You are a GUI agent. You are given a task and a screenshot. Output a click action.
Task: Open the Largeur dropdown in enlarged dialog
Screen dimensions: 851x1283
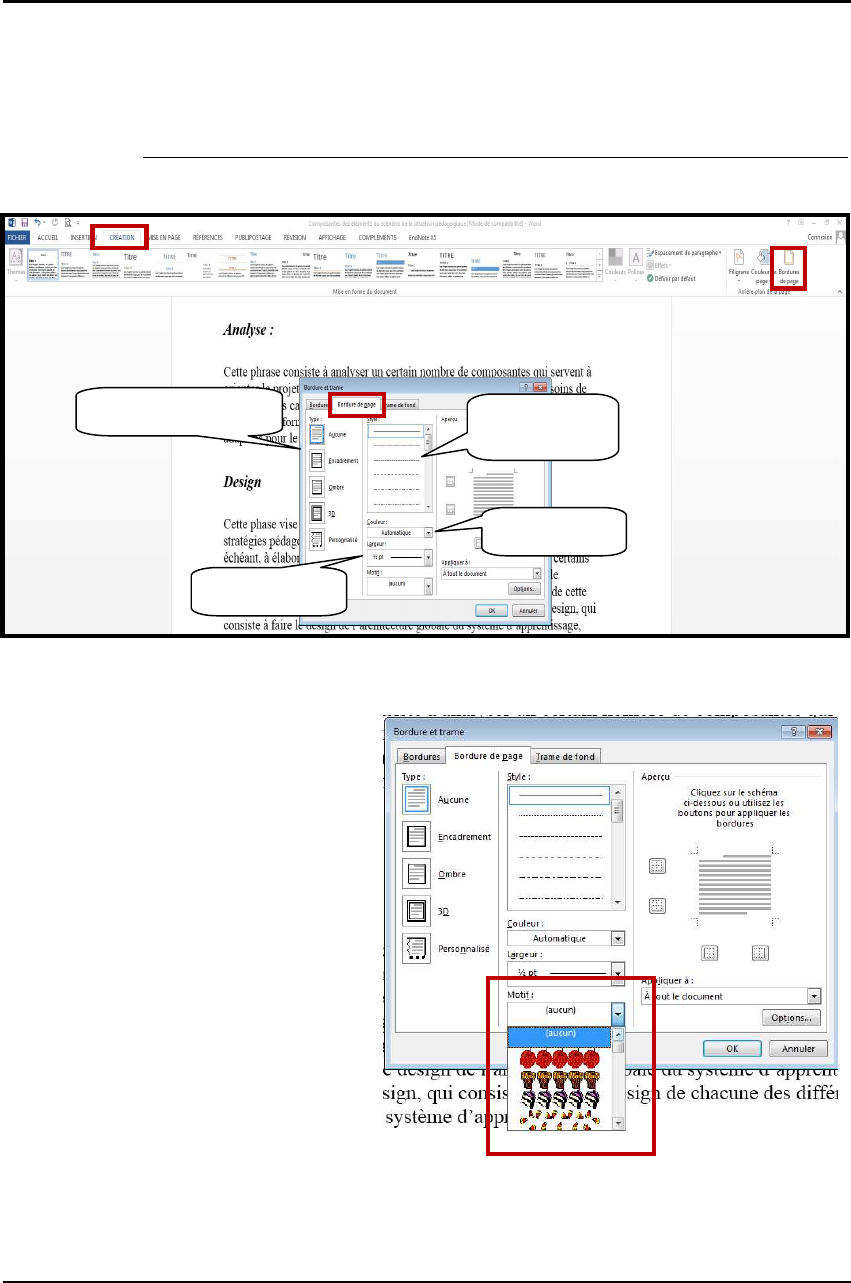click(618, 971)
